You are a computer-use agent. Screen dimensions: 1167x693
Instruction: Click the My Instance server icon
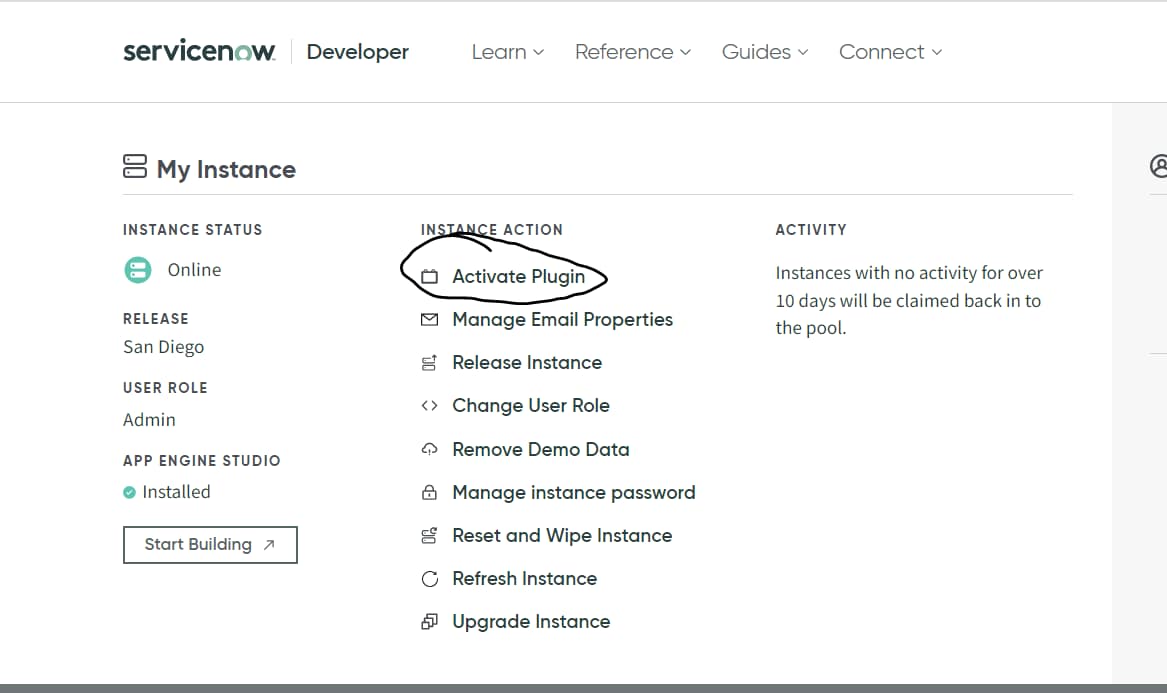[135, 167]
